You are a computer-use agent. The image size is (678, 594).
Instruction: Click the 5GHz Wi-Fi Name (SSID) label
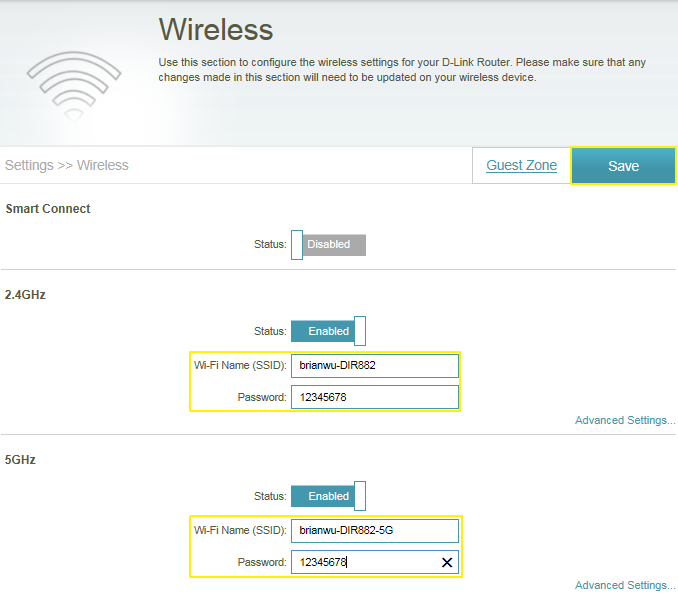click(240, 530)
